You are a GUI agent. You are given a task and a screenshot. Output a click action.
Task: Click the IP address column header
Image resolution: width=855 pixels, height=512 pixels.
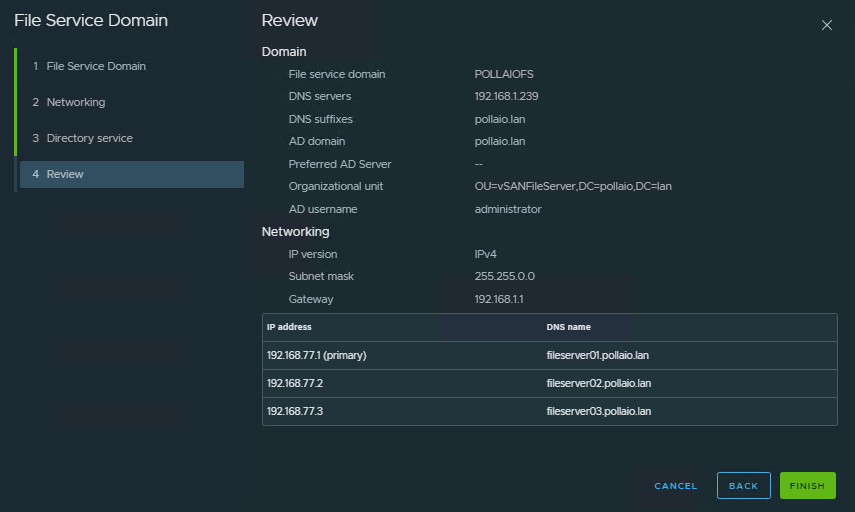click(x=289, y=327)
